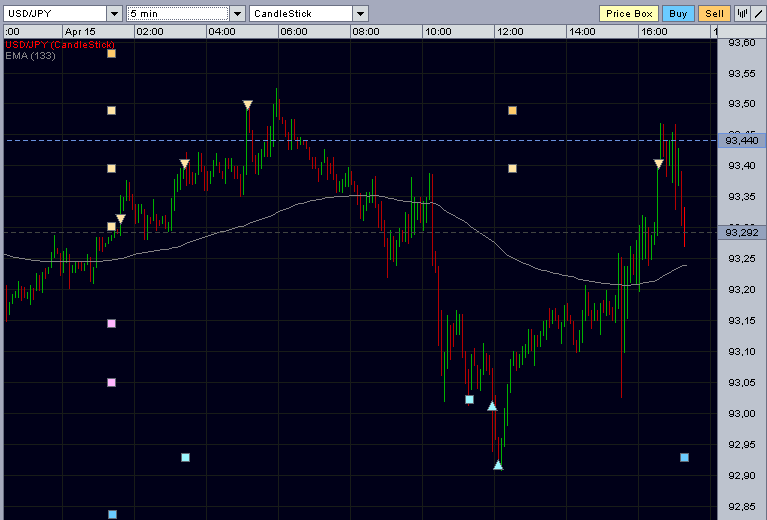The width and height of the screenshot is (767, 520).
Task: Click the down-triangle marker after 16:00
Action: (x=659, y=164)
